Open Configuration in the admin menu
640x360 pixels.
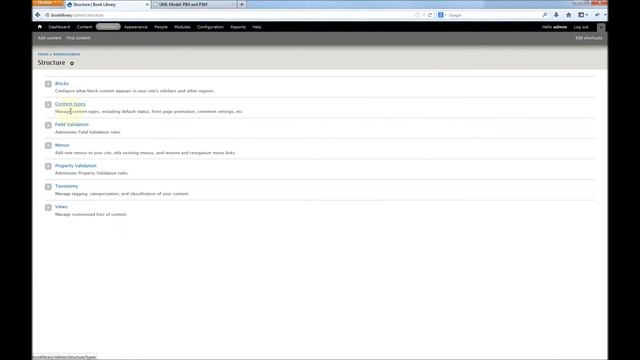[210, 27]
